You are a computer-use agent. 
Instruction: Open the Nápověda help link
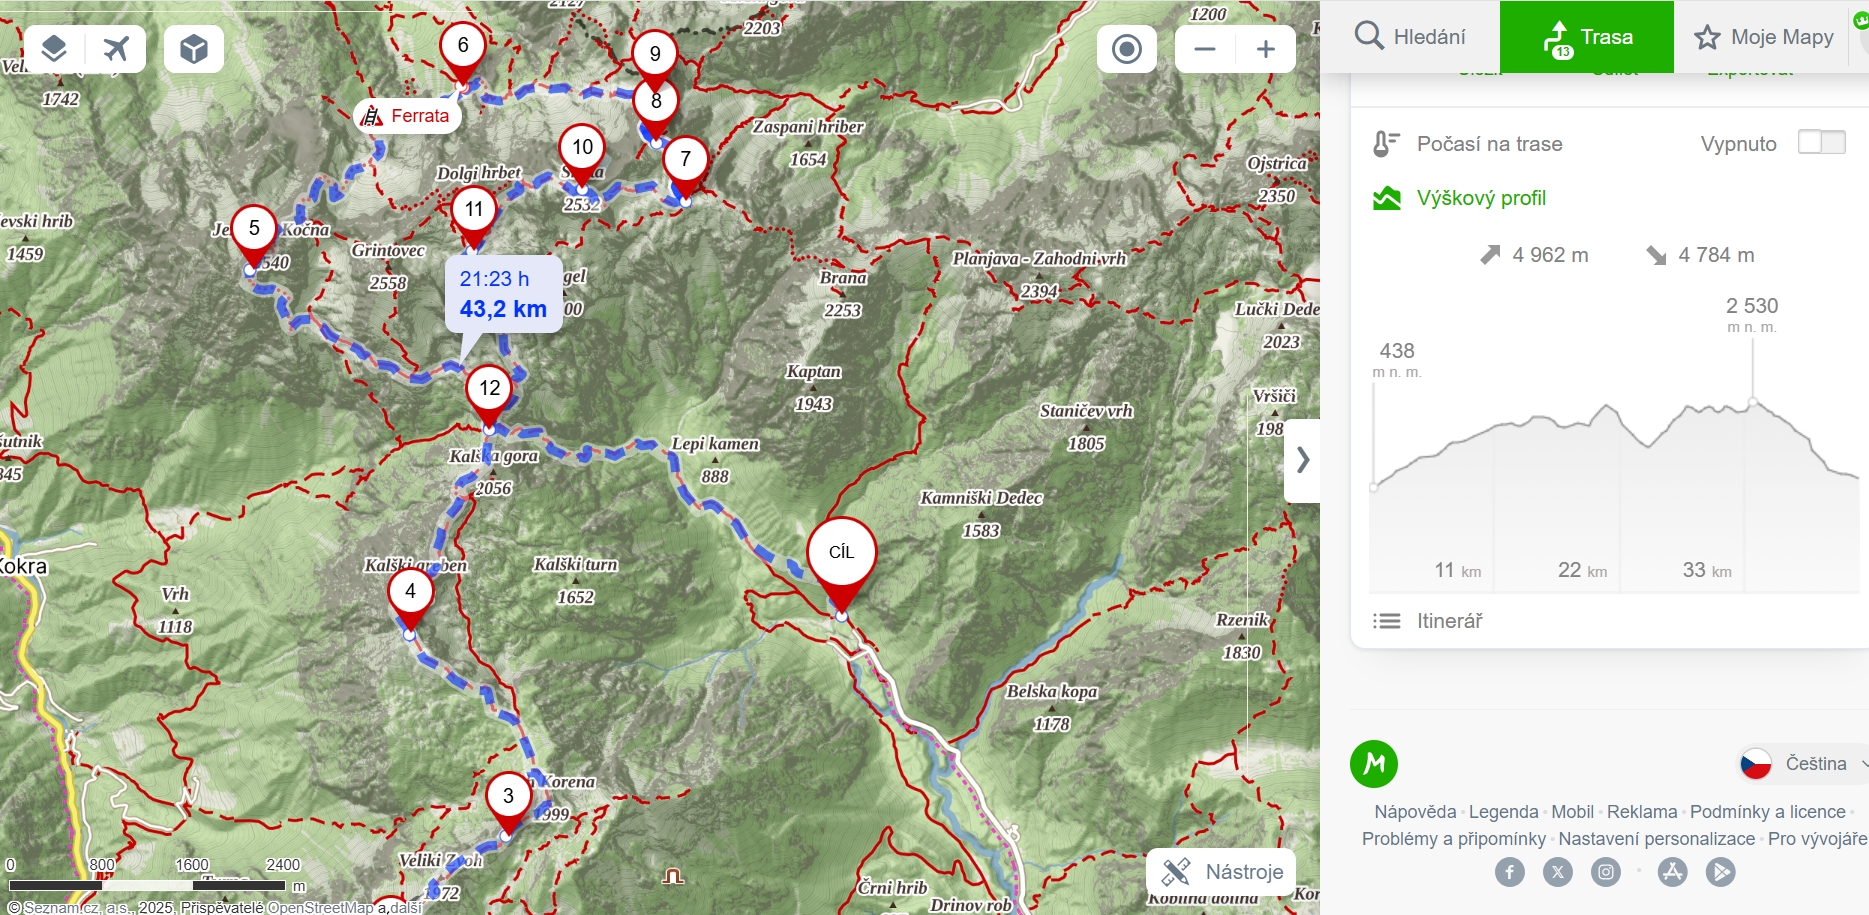(1414, 812)
